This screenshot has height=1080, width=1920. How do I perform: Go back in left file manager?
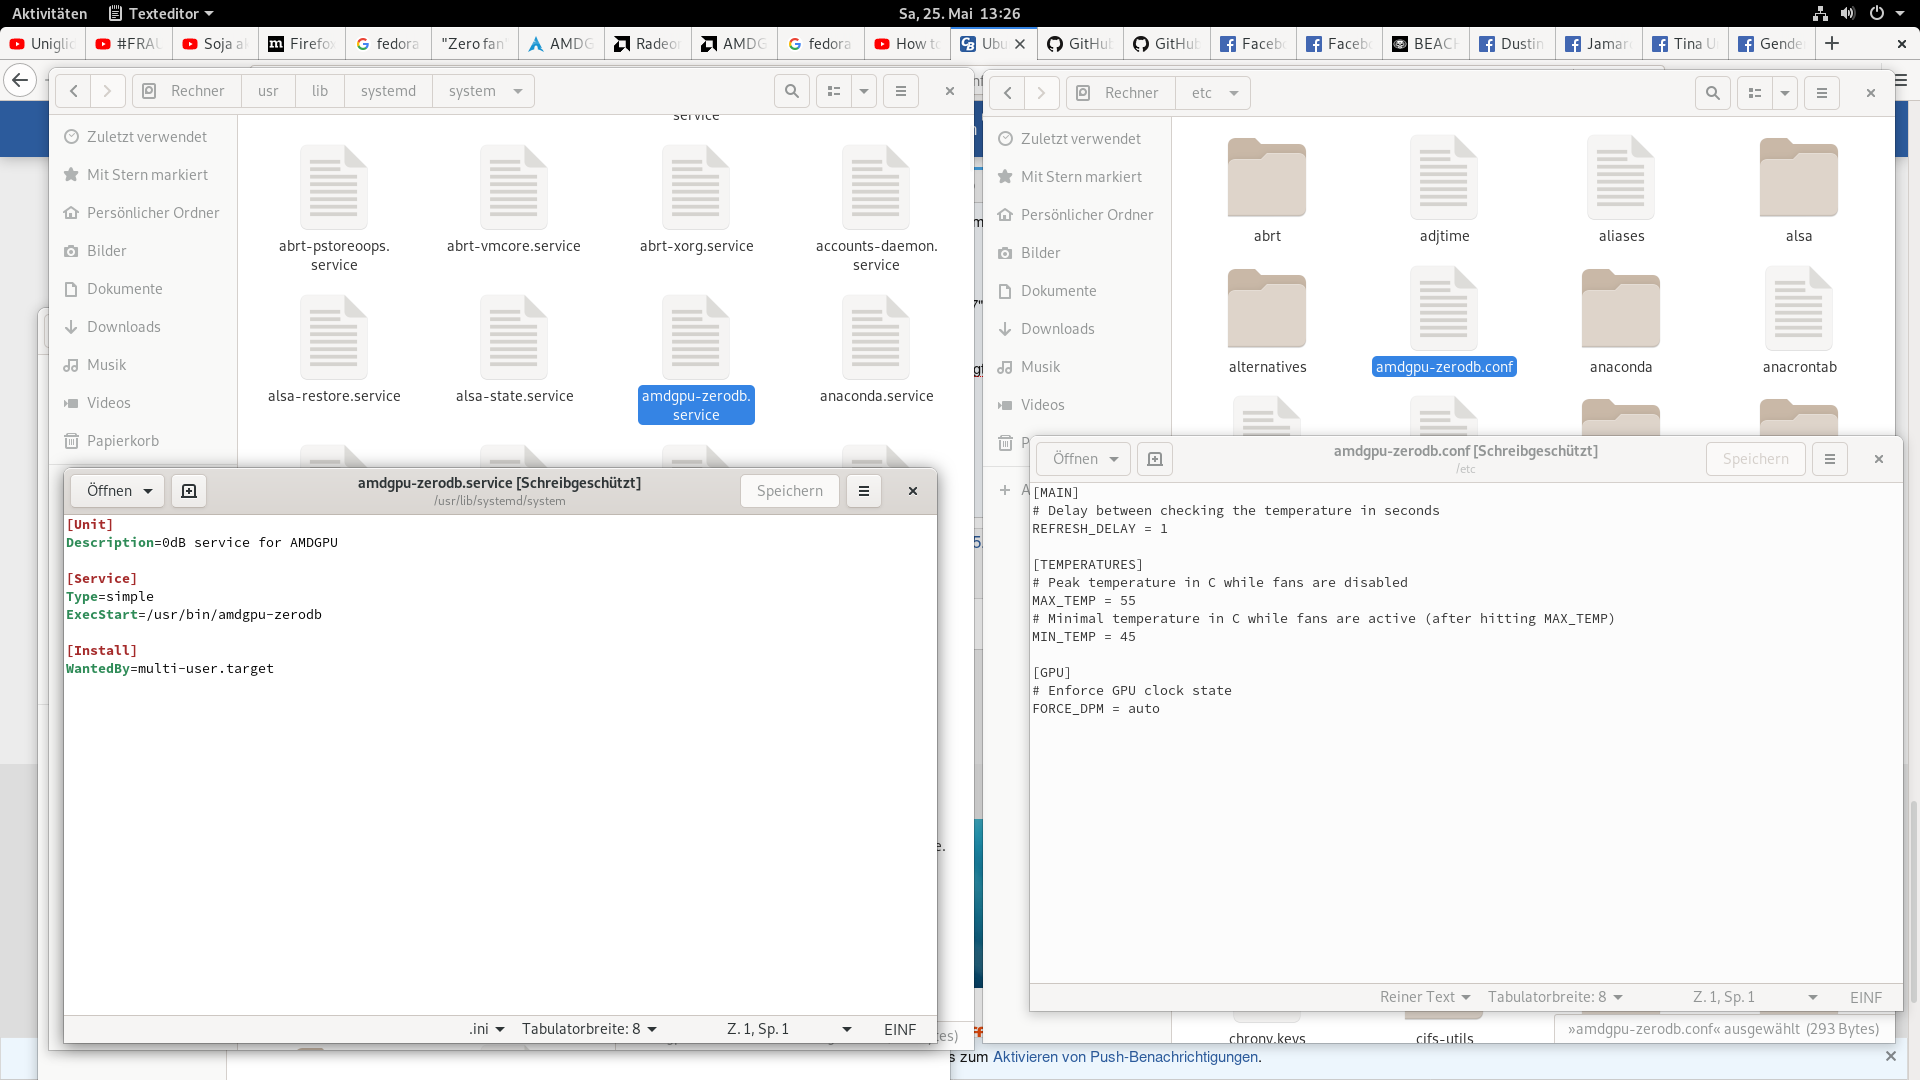pos(74,91)
